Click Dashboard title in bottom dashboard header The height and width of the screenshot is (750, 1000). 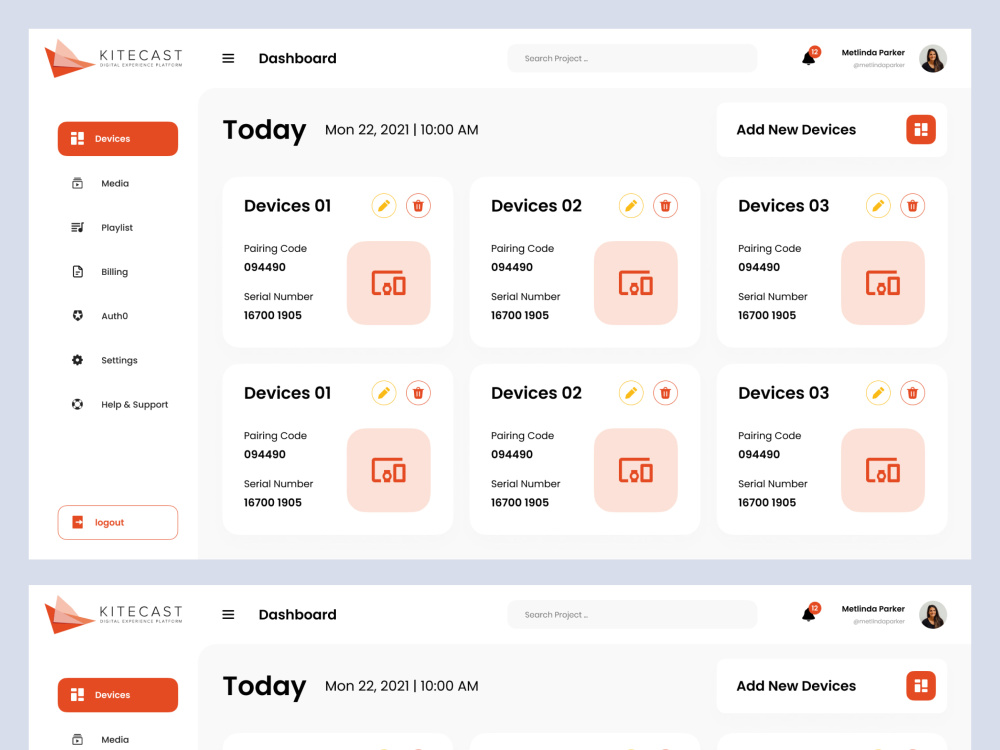[x=297, y=614]
